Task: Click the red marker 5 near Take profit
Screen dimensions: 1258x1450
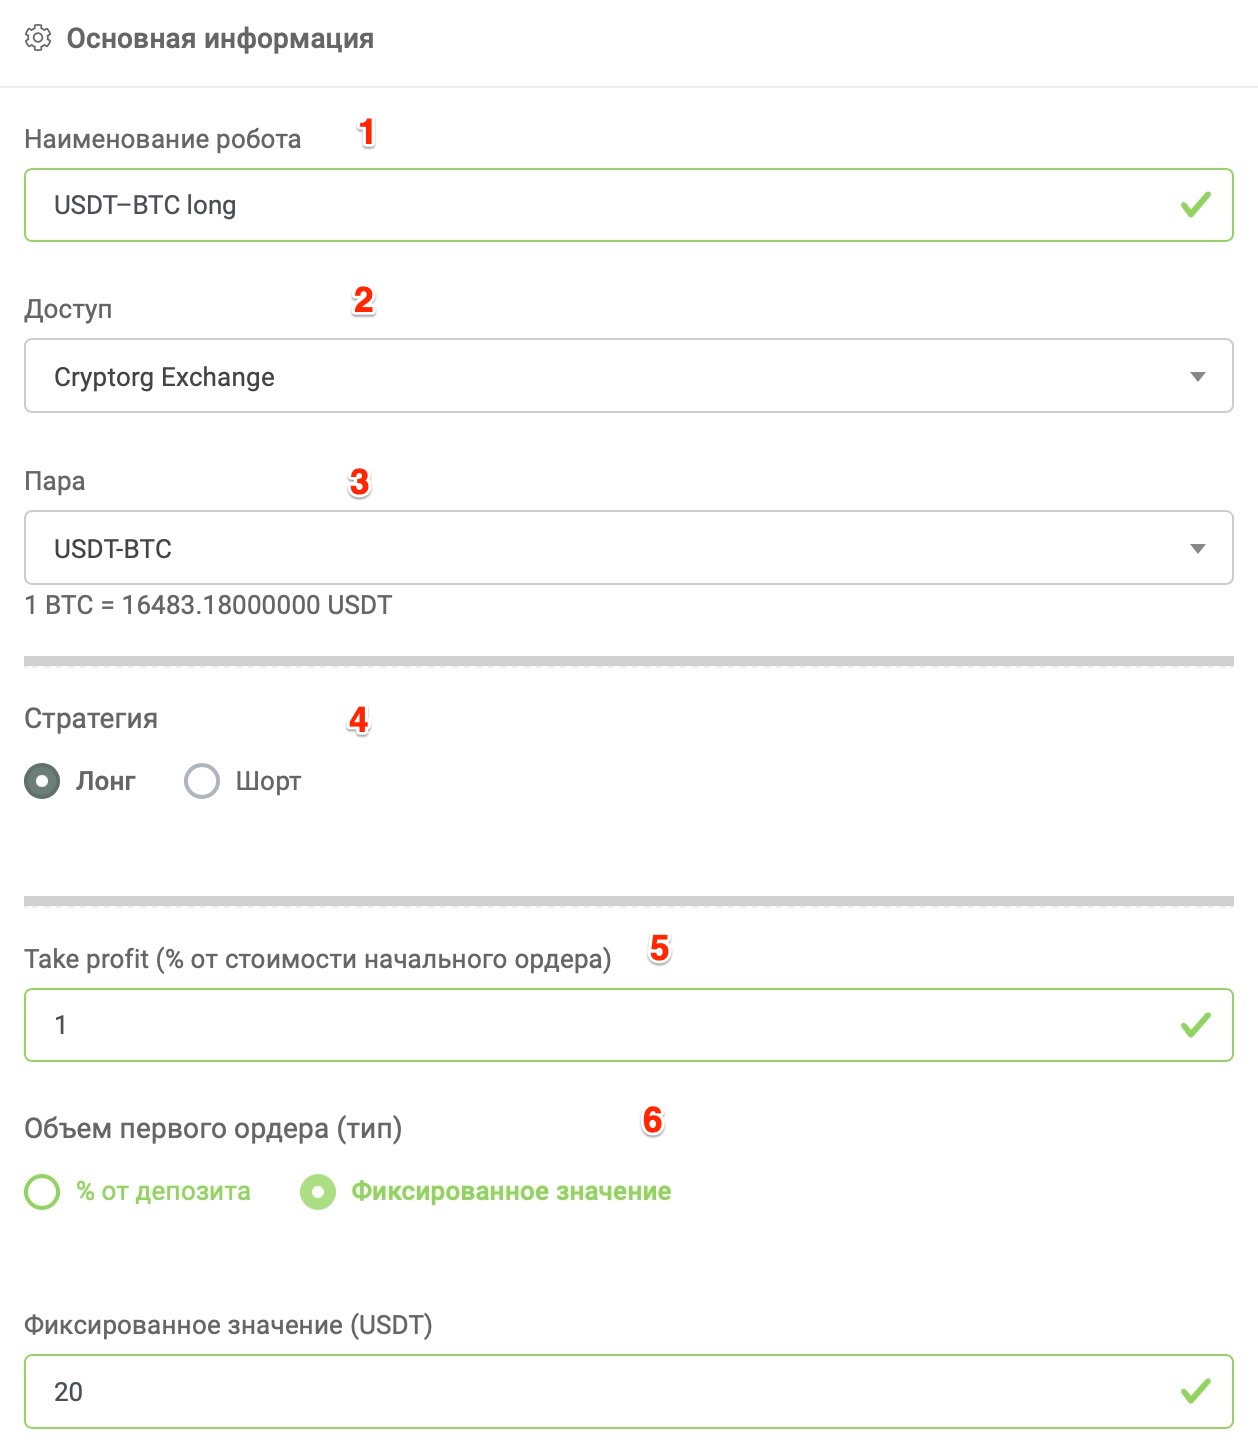Action: point(660,948)
